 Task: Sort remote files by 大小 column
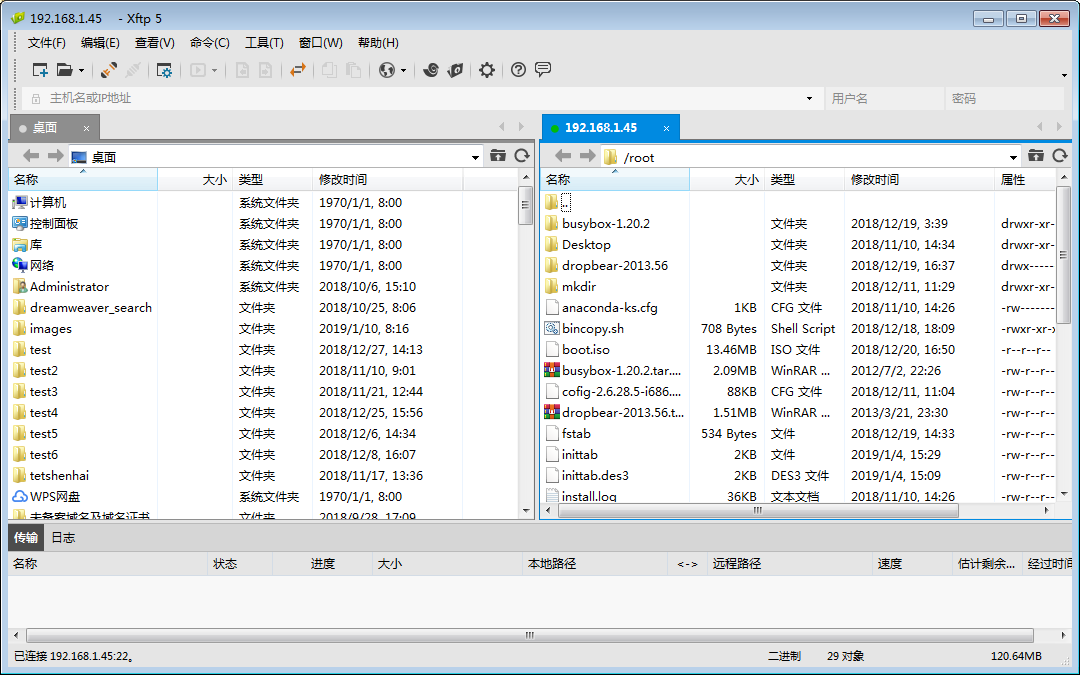pos(727,180)
